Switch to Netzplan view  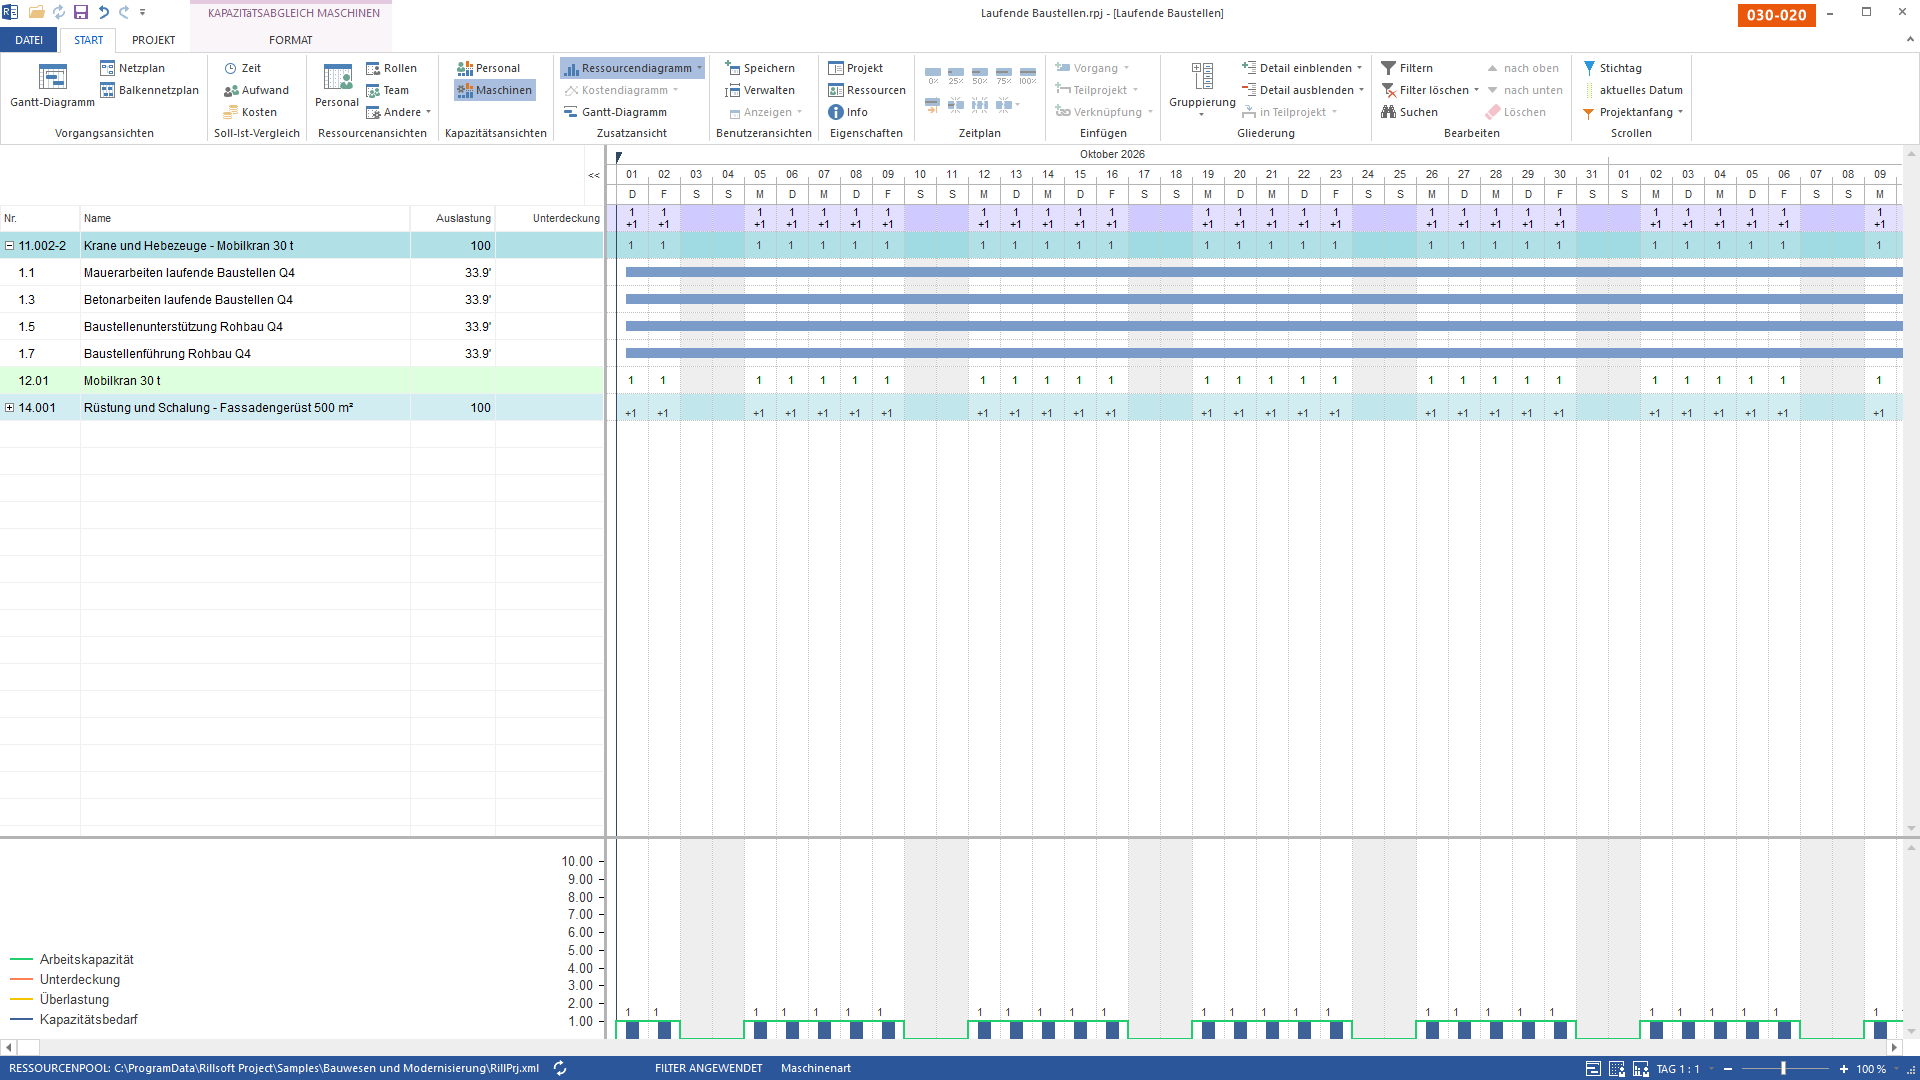[132, 68]
